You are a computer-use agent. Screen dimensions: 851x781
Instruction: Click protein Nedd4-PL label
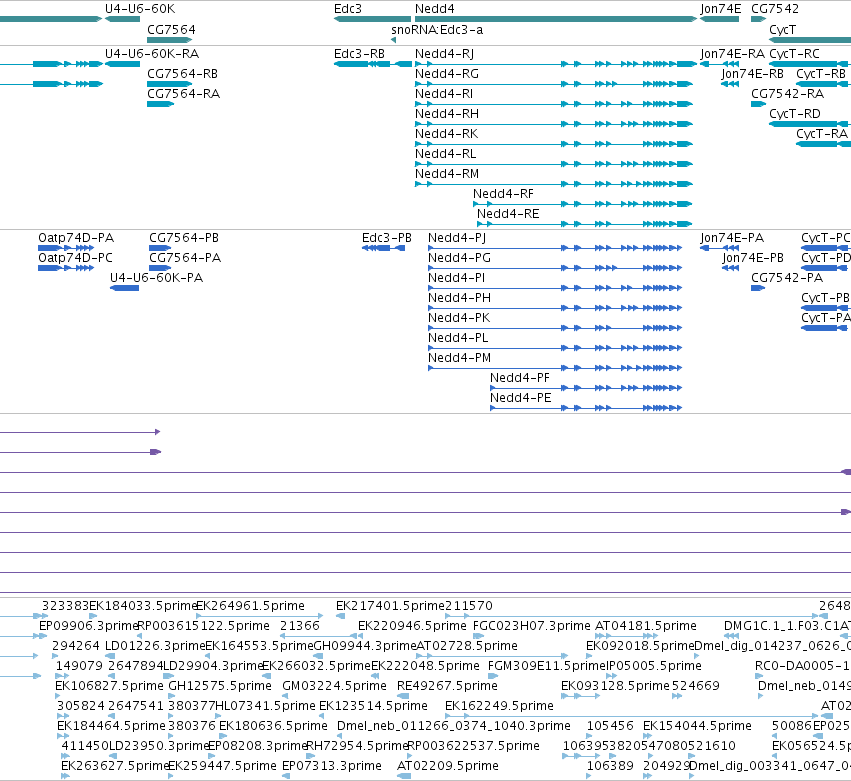pyautogui.click(x=458, y=338)
